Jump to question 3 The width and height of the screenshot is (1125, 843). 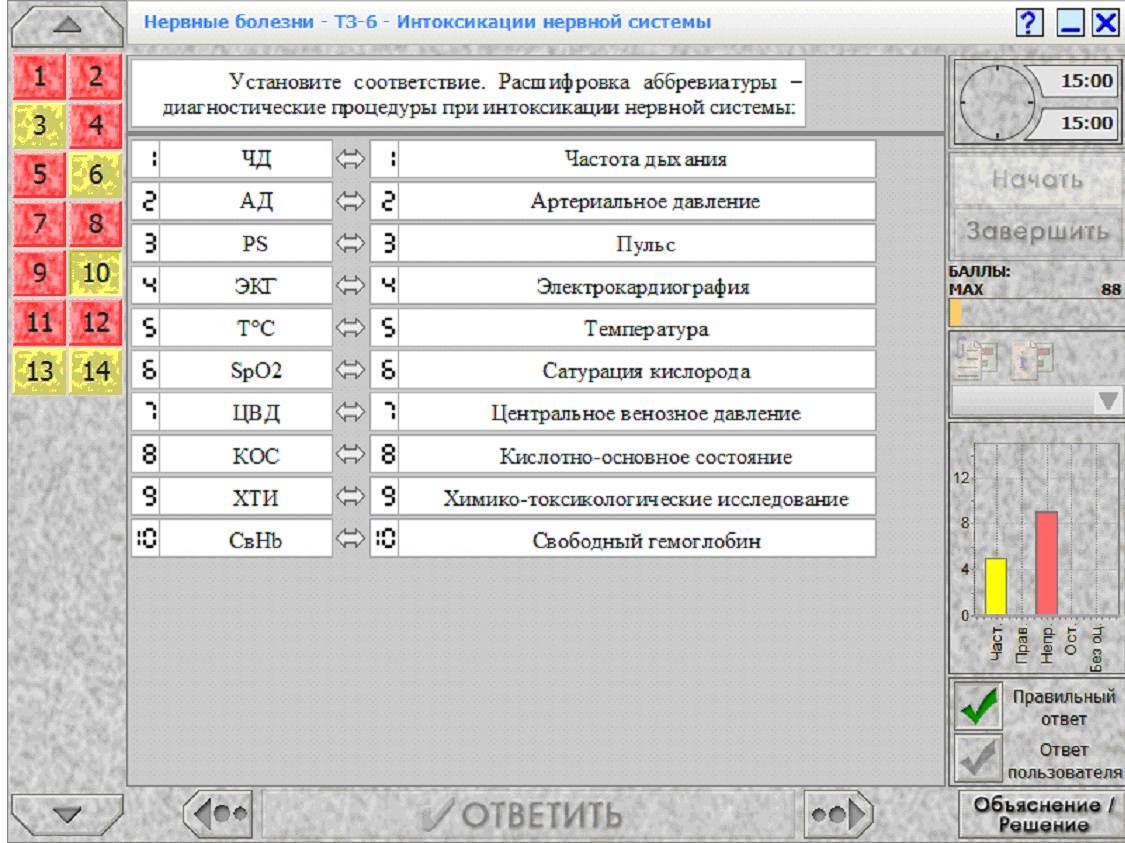click(x=39, y=125)
